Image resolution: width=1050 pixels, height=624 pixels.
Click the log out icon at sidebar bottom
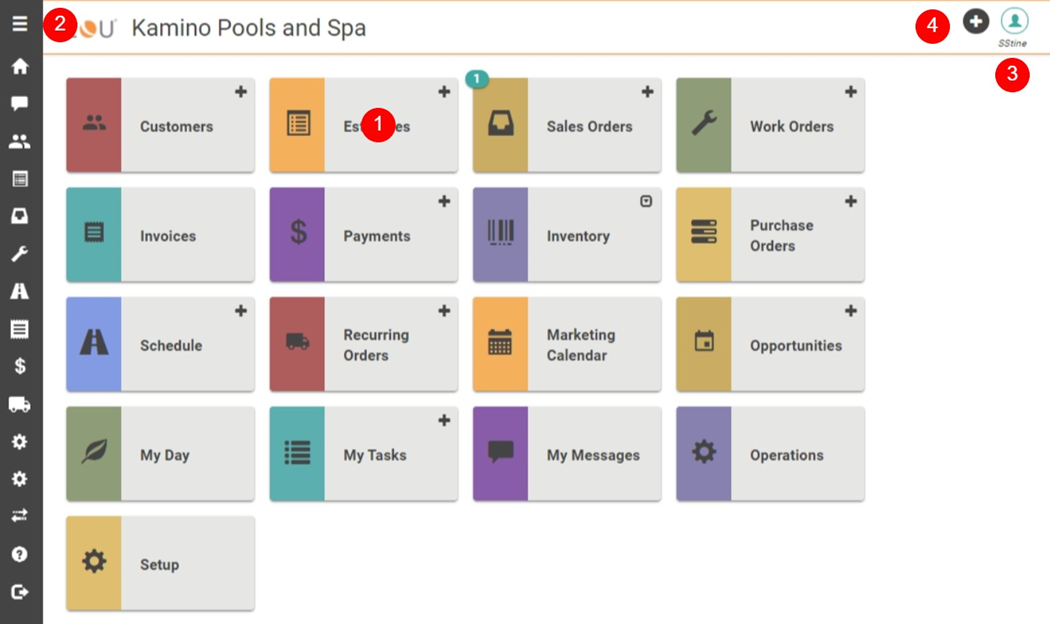coord(20,592)
